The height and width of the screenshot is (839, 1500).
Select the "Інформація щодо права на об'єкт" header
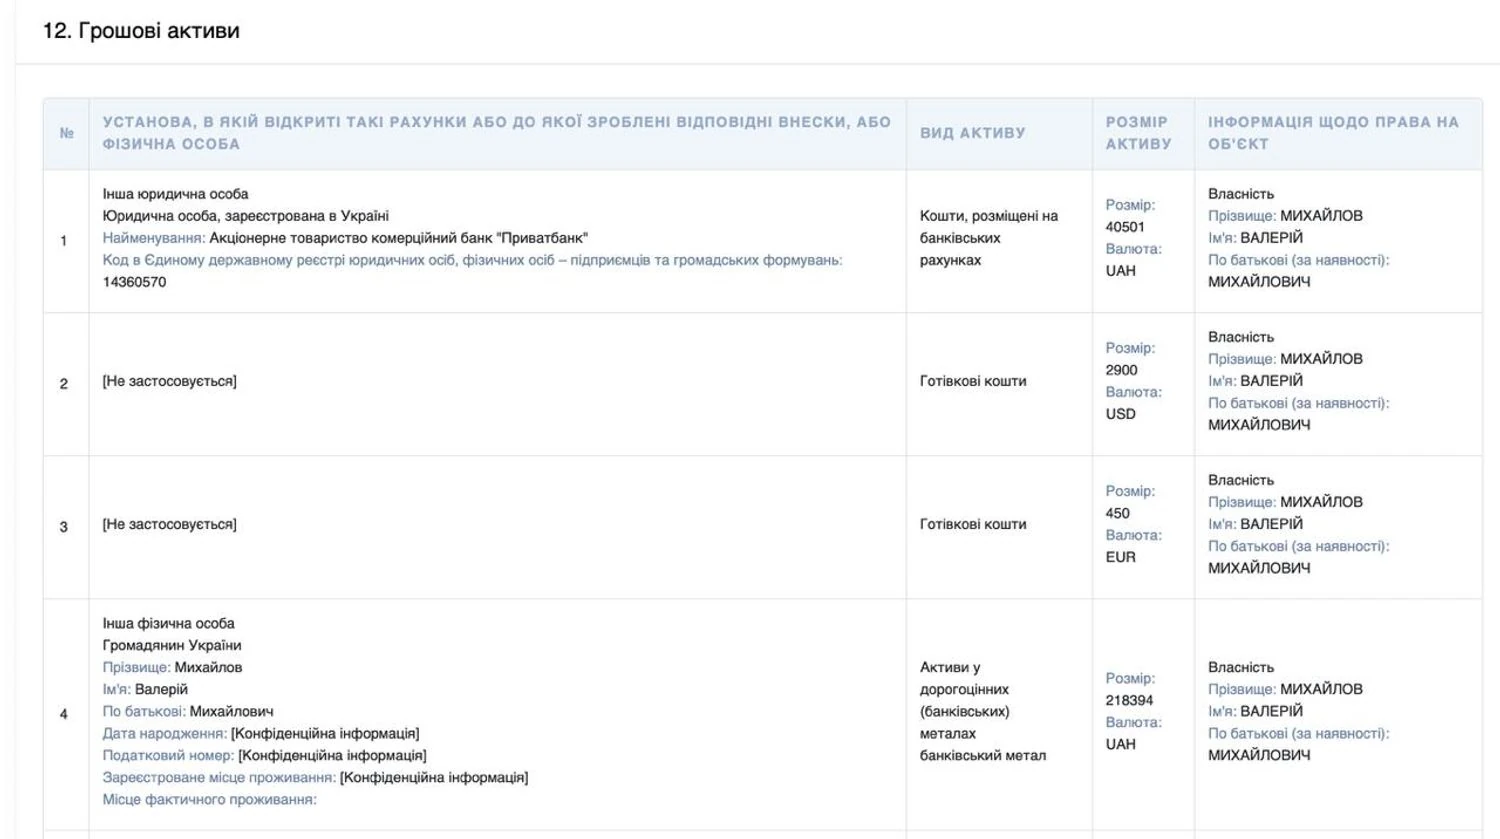[x=1333, y=133]
